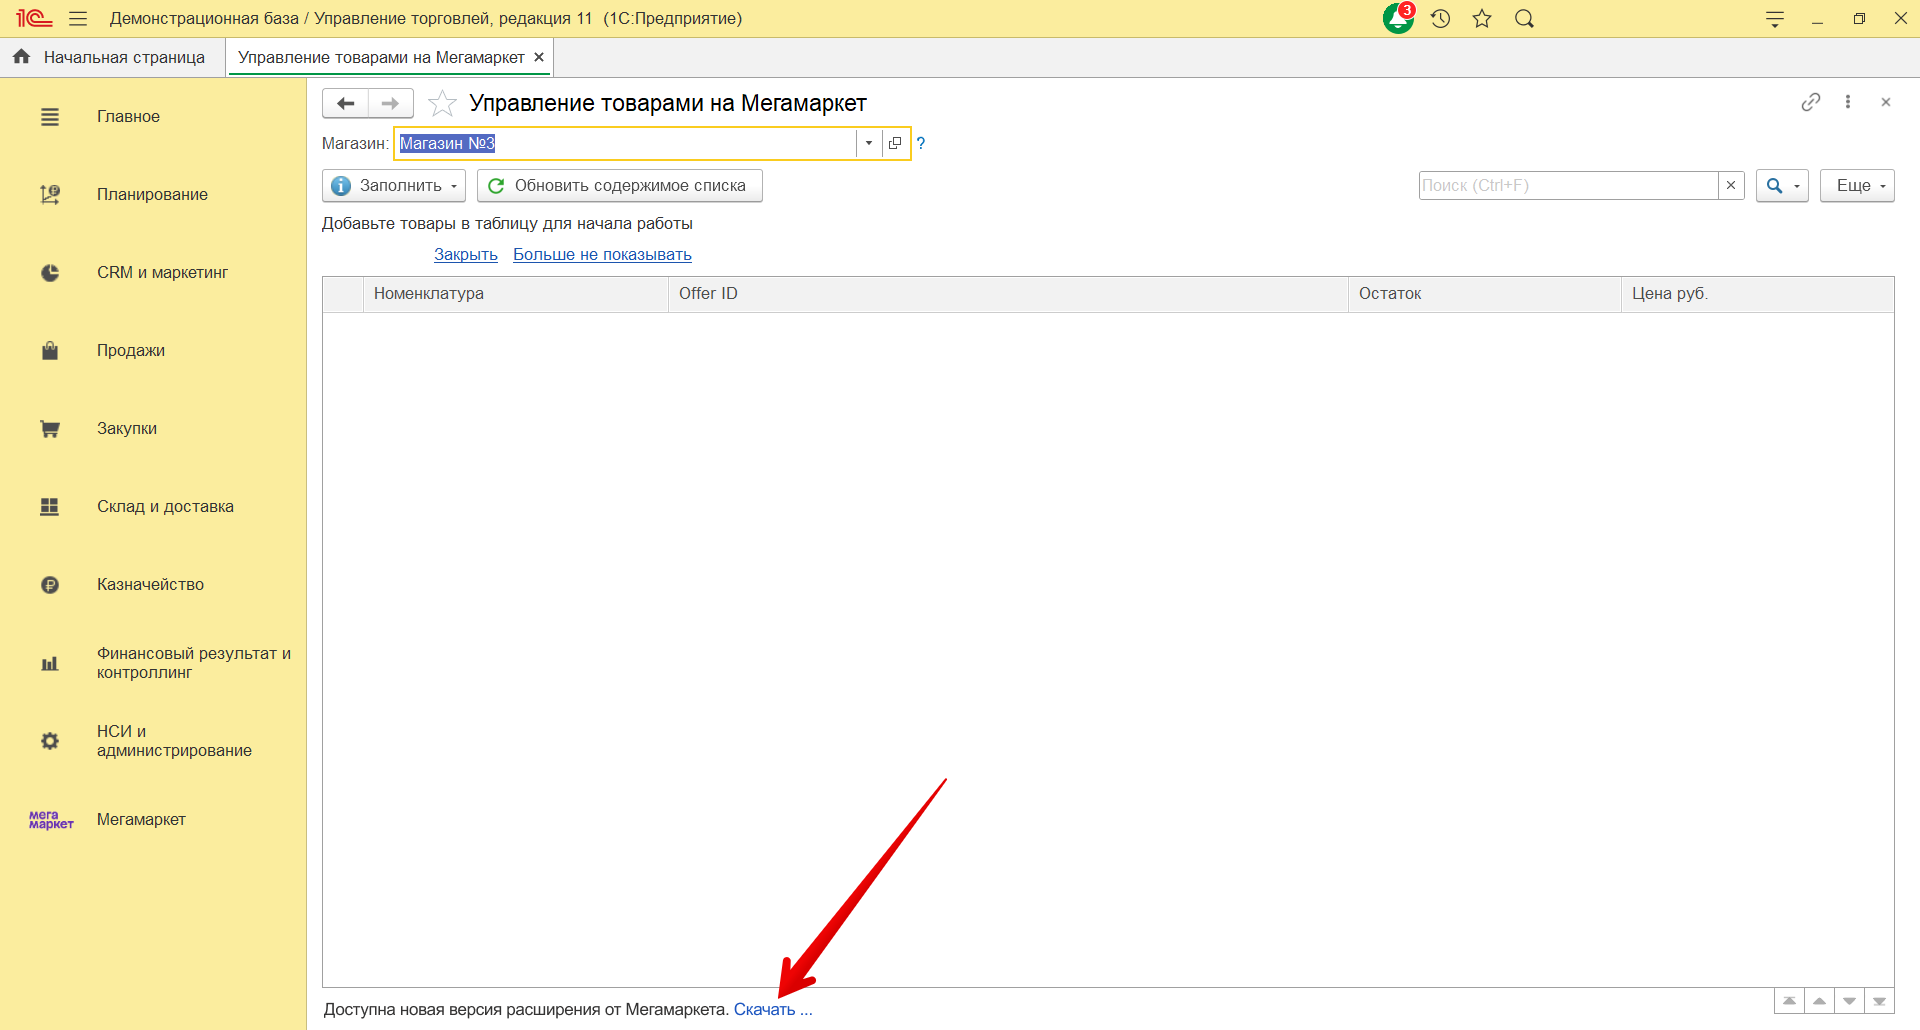
Task: Close the form with X icon
Action: coord(1886,102)
